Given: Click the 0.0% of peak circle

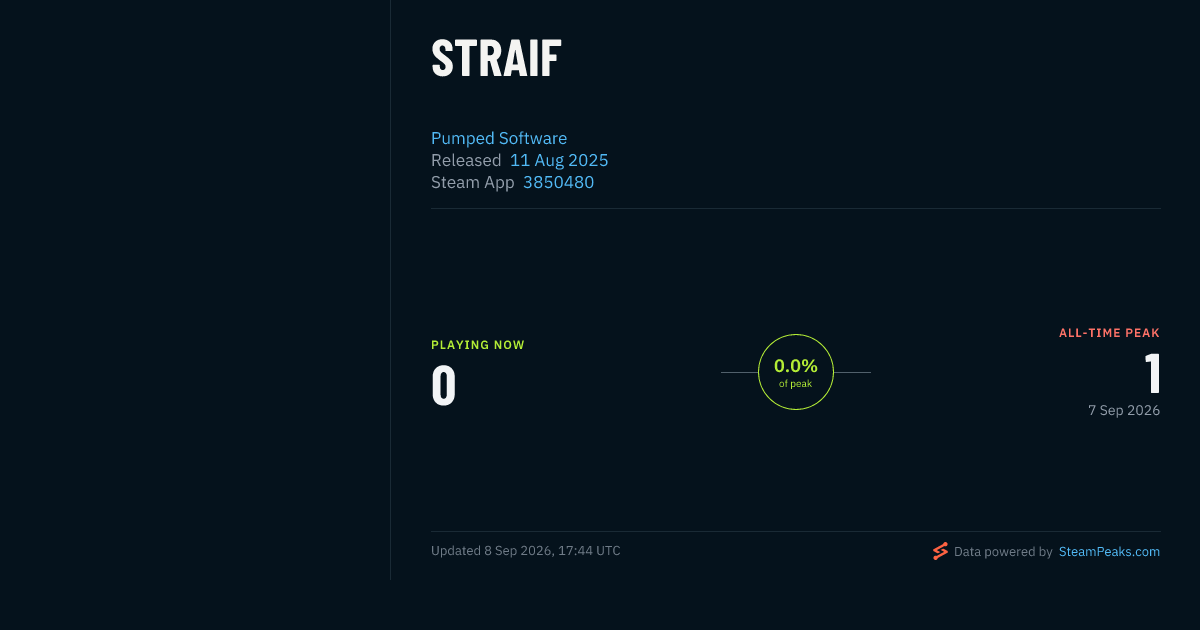Looking at the screenshot, I should click(796, 372).
